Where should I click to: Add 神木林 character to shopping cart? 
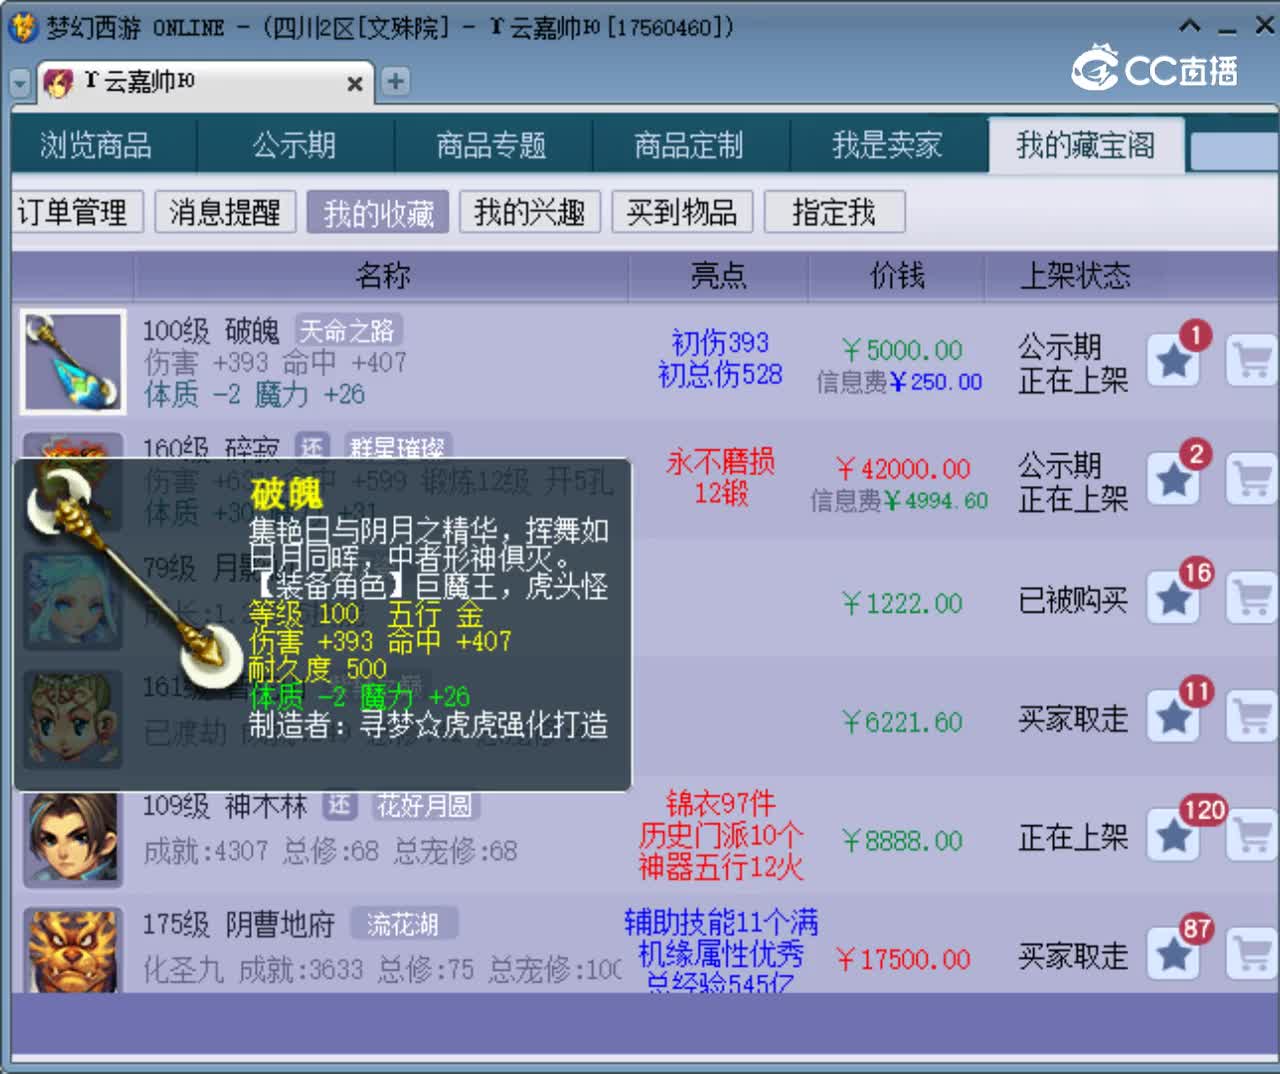[1251, 836]
